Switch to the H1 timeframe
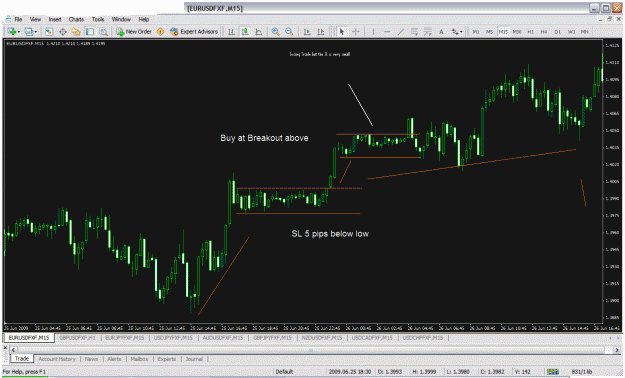625x378 pixels. click(x=531, y=32)
